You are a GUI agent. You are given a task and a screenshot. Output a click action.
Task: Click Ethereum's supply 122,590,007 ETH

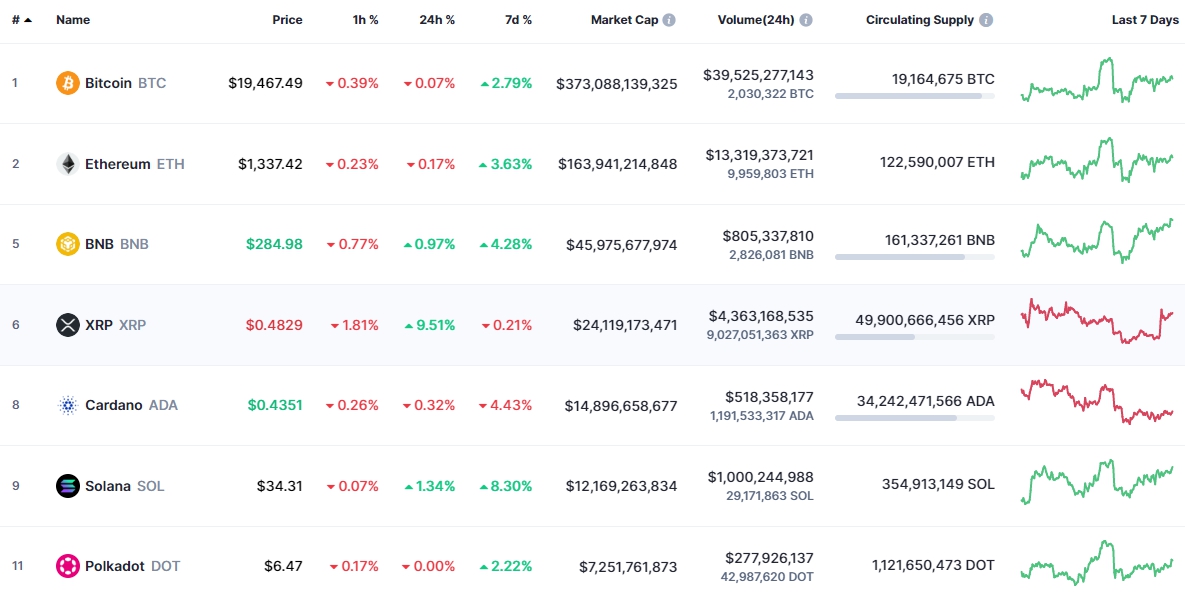938,162
